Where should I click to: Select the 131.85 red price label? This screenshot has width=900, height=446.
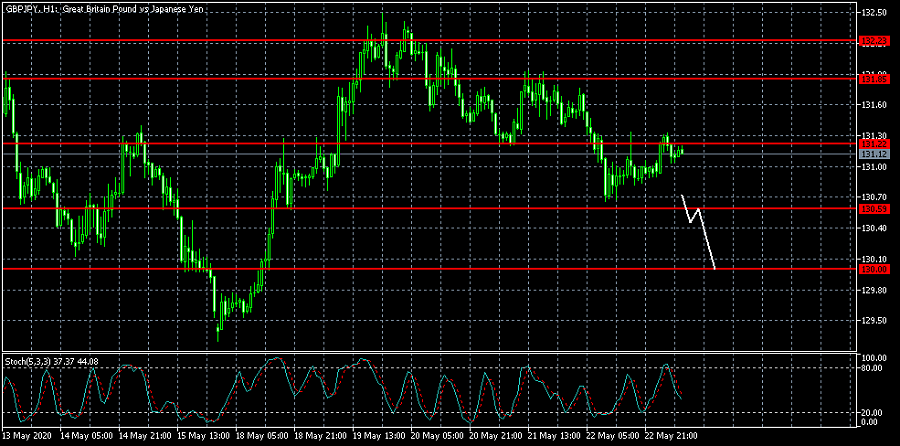coord(874,77)
